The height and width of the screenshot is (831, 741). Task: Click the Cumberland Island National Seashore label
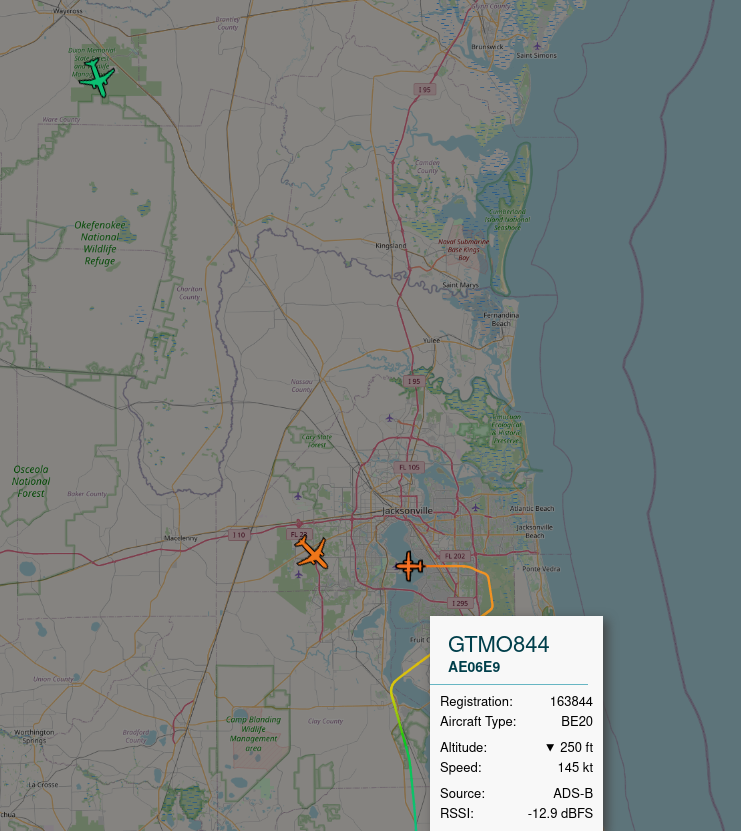point(508,219)
